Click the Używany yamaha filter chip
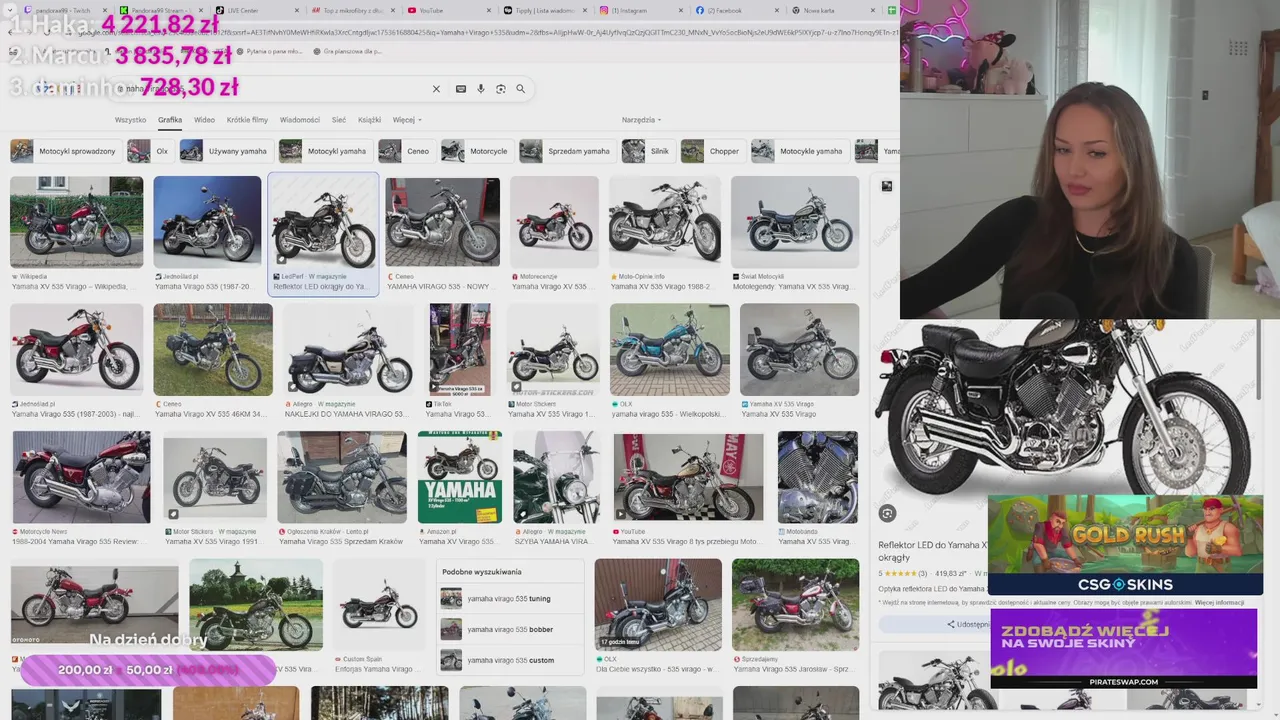1280x720 pixels. 226,151
